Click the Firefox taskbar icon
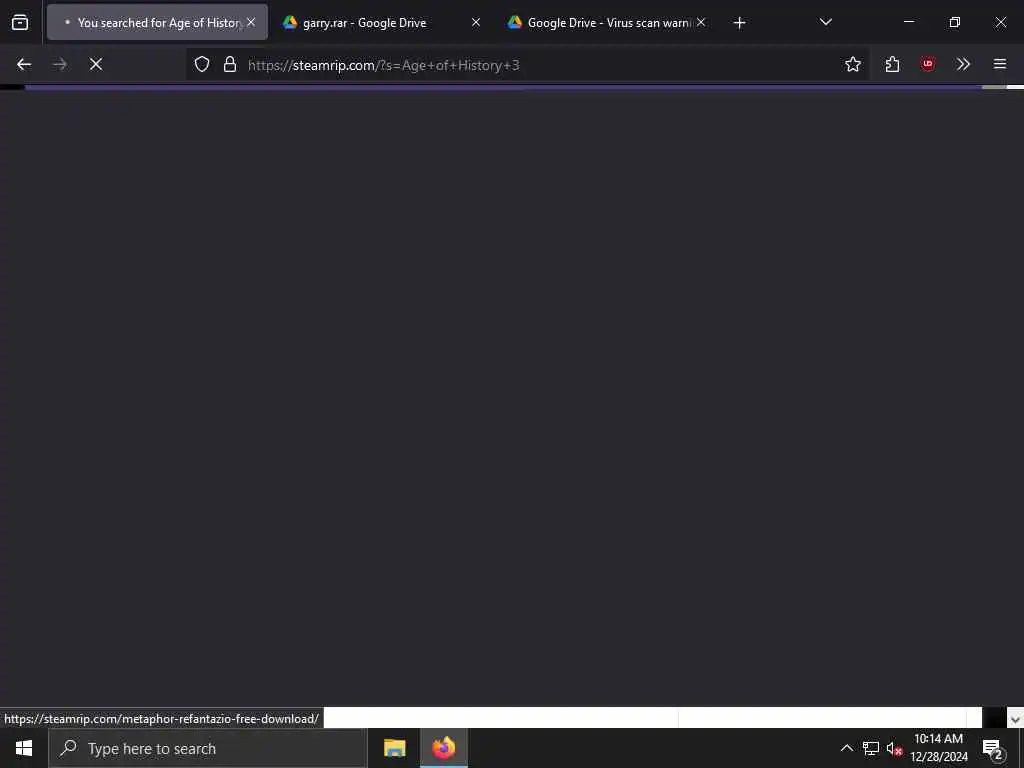 (443, 748)
